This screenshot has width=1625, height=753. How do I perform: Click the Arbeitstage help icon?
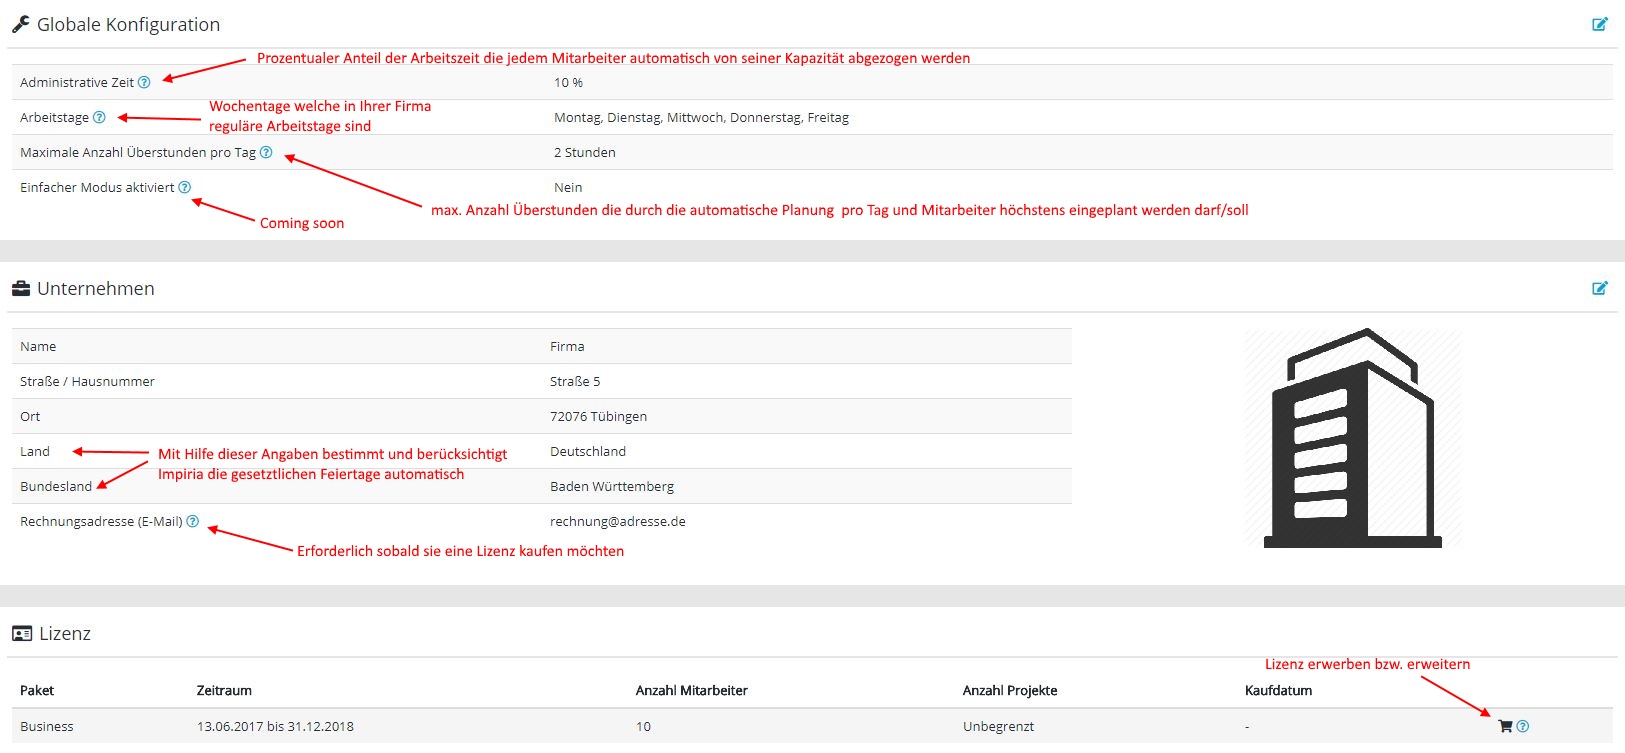(99, 117)
